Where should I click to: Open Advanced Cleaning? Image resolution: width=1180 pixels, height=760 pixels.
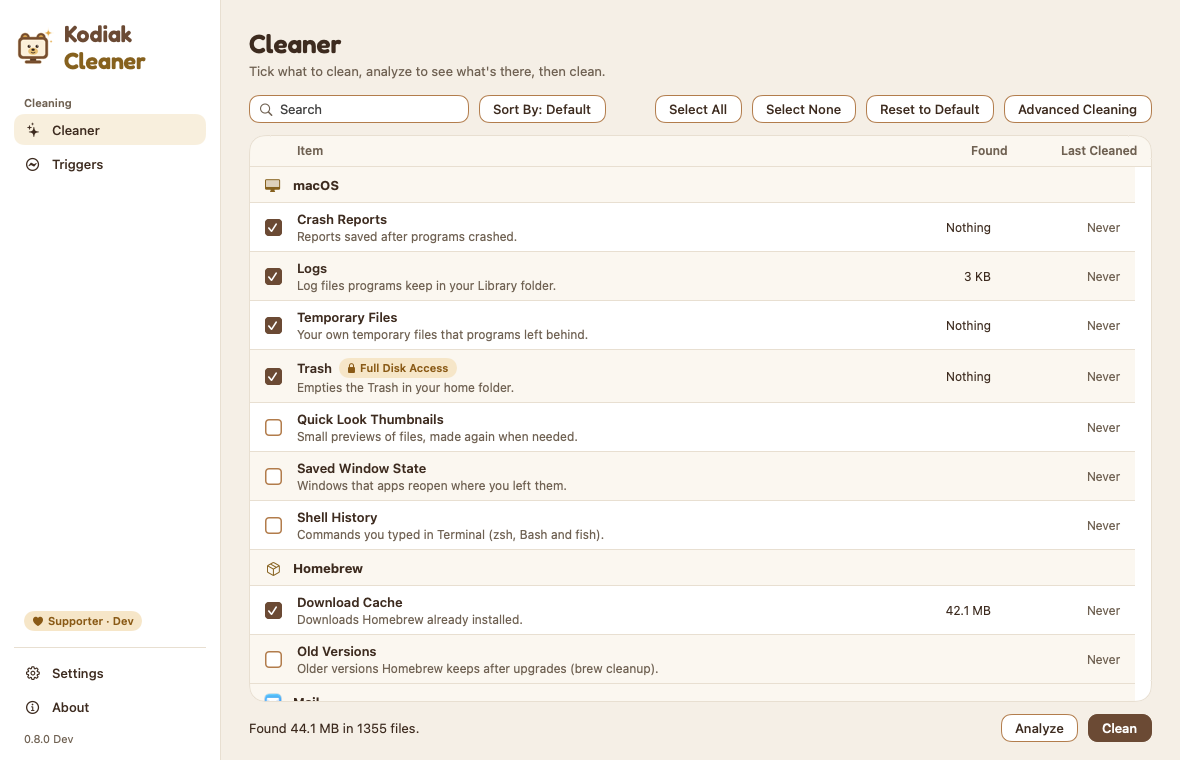coord(1077,109)
